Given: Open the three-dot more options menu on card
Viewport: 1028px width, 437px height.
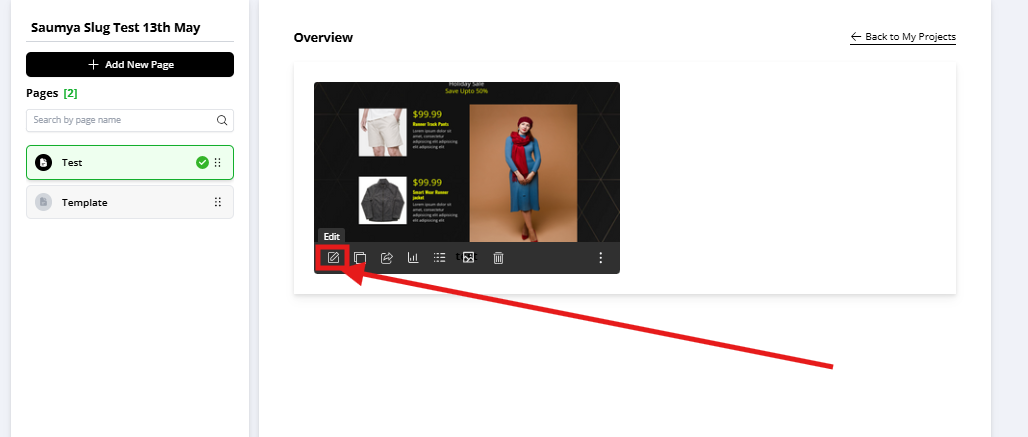Looking at the screenshot, I should [x=601, y=257].
